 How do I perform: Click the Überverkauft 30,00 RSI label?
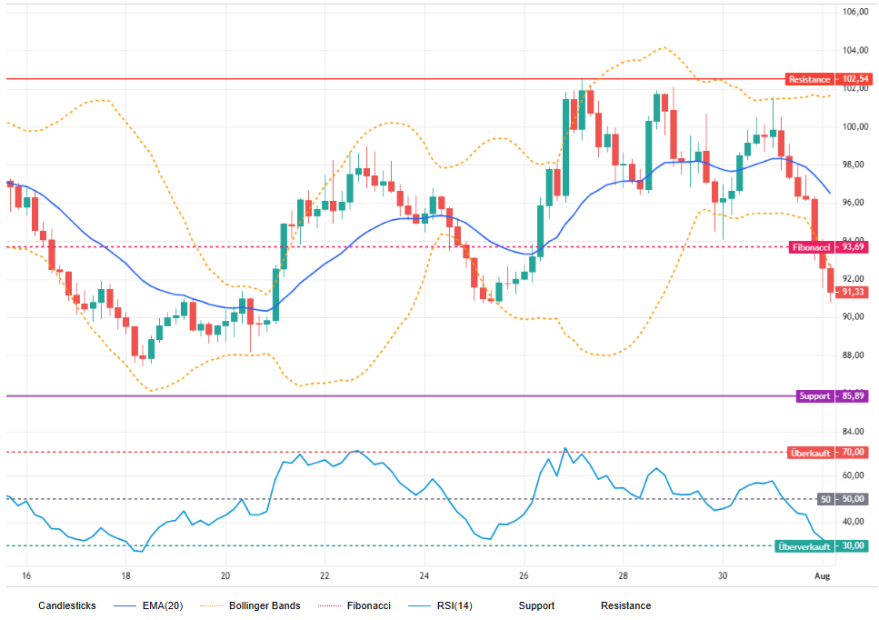(822, 545)
